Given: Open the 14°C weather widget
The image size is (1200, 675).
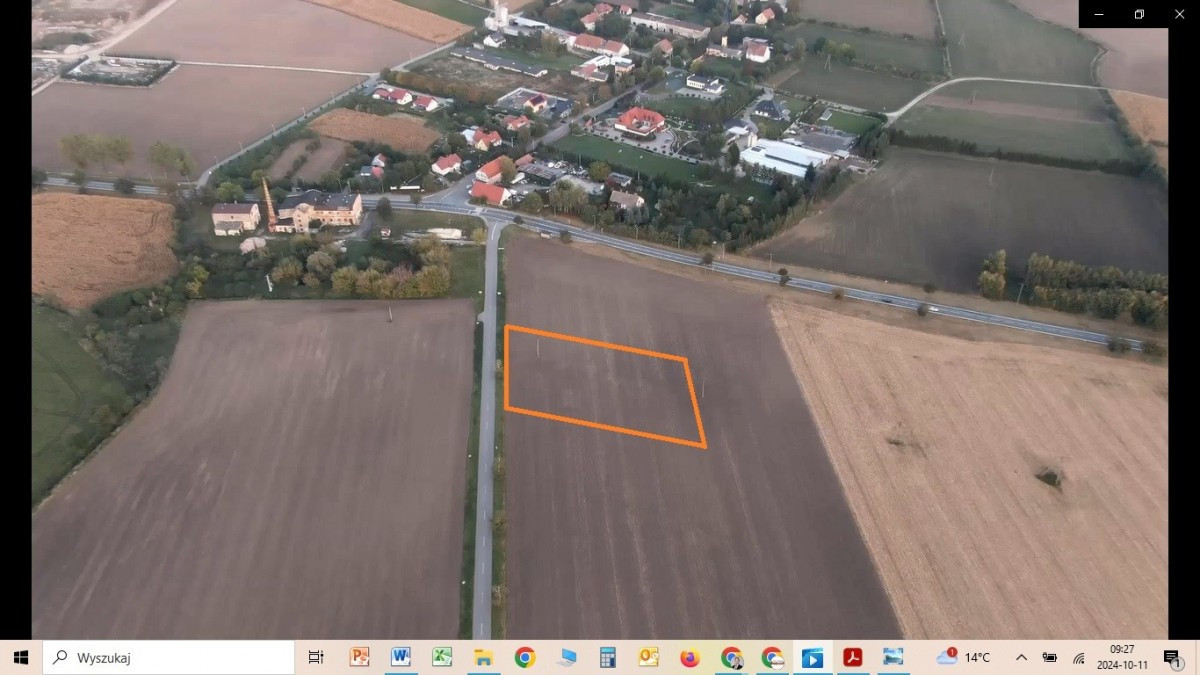Looking at the screenshot, I should [964, 657].
